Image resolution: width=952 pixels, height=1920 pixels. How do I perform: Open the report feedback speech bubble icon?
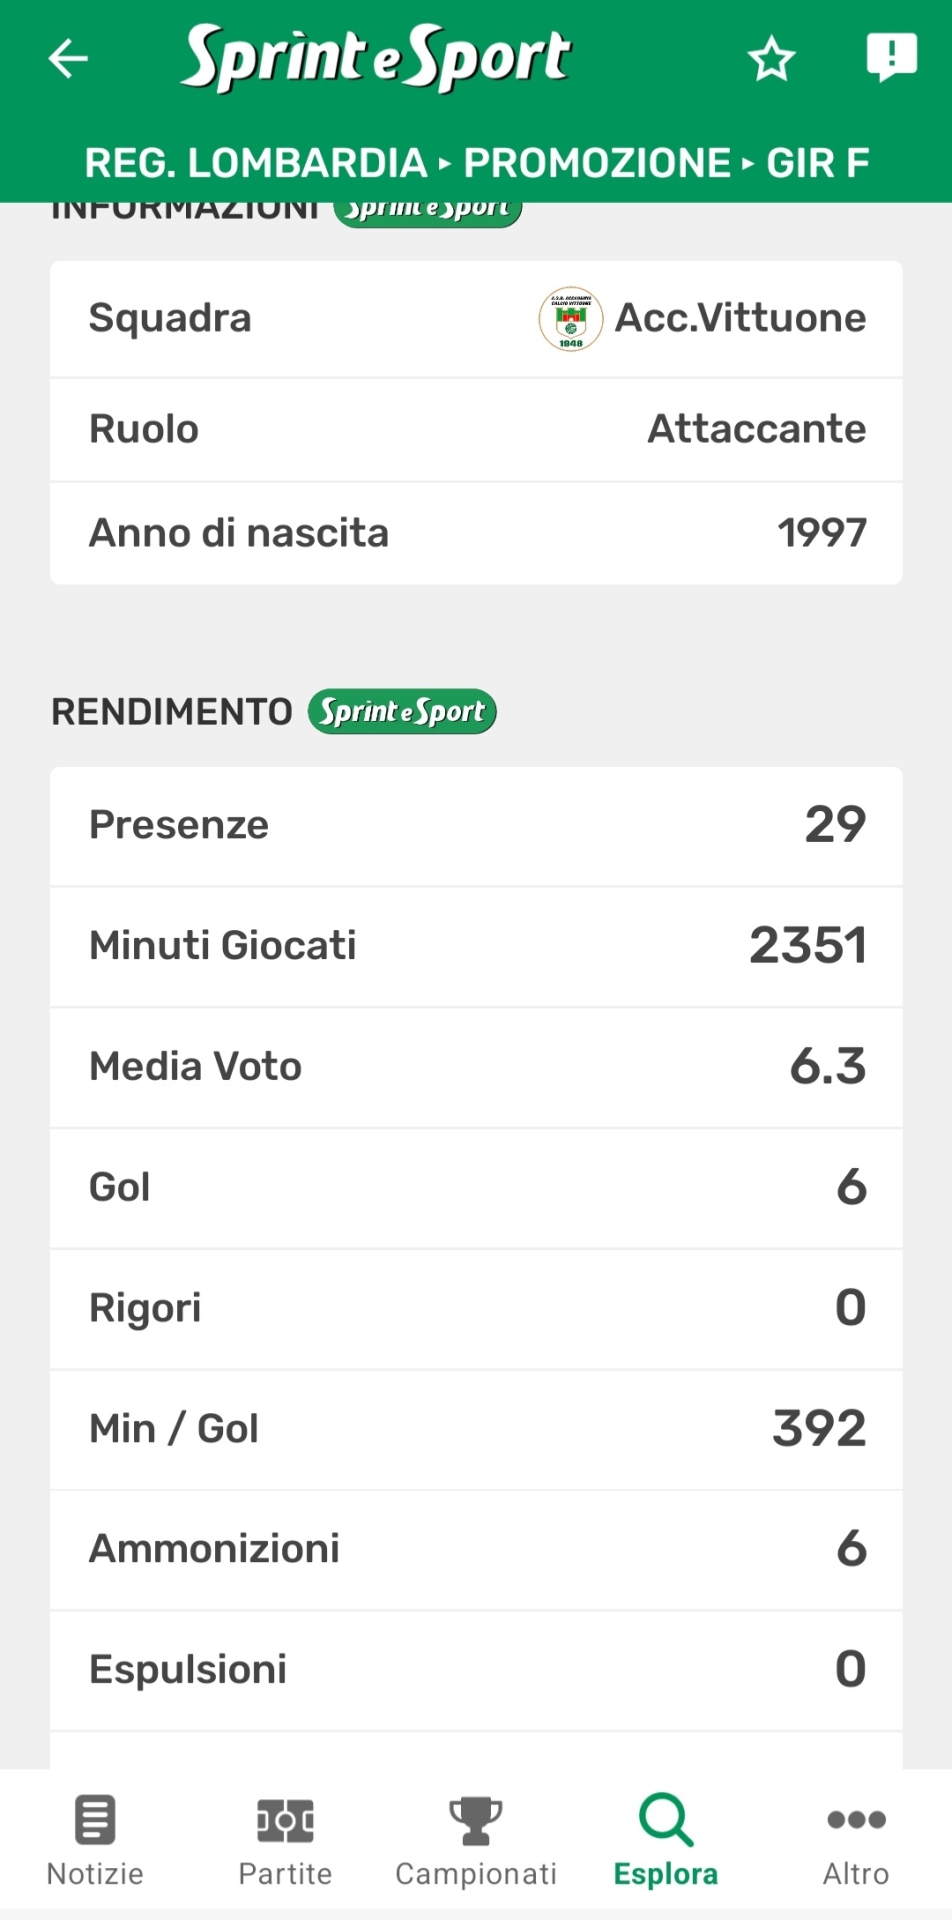(x=890, y=57)
